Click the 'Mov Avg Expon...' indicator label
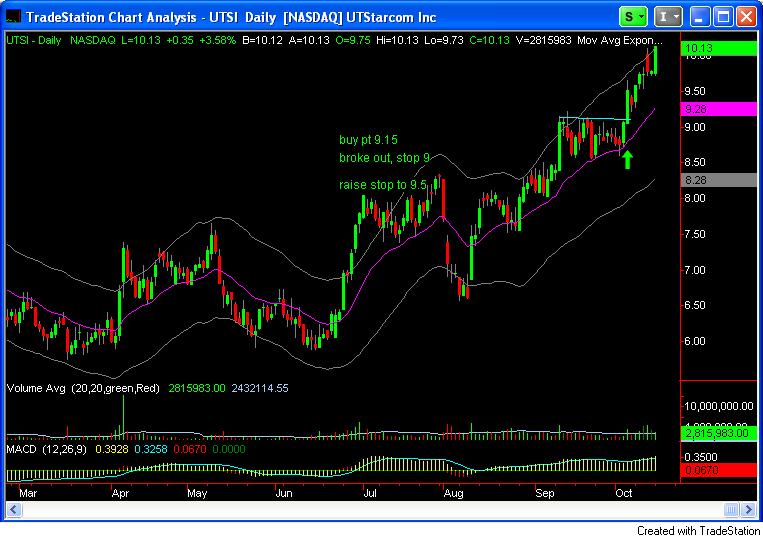Screen dimensions: 763x537 pos(619,40)
